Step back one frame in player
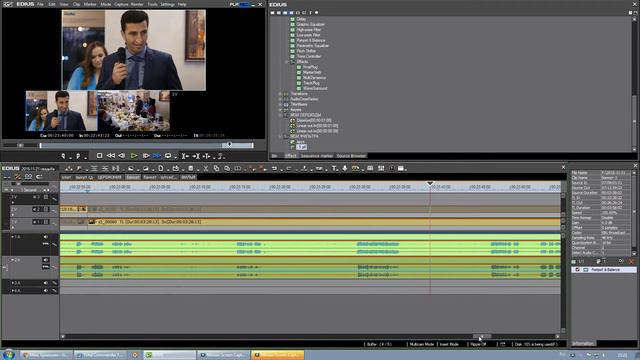 tap(122, 156)
